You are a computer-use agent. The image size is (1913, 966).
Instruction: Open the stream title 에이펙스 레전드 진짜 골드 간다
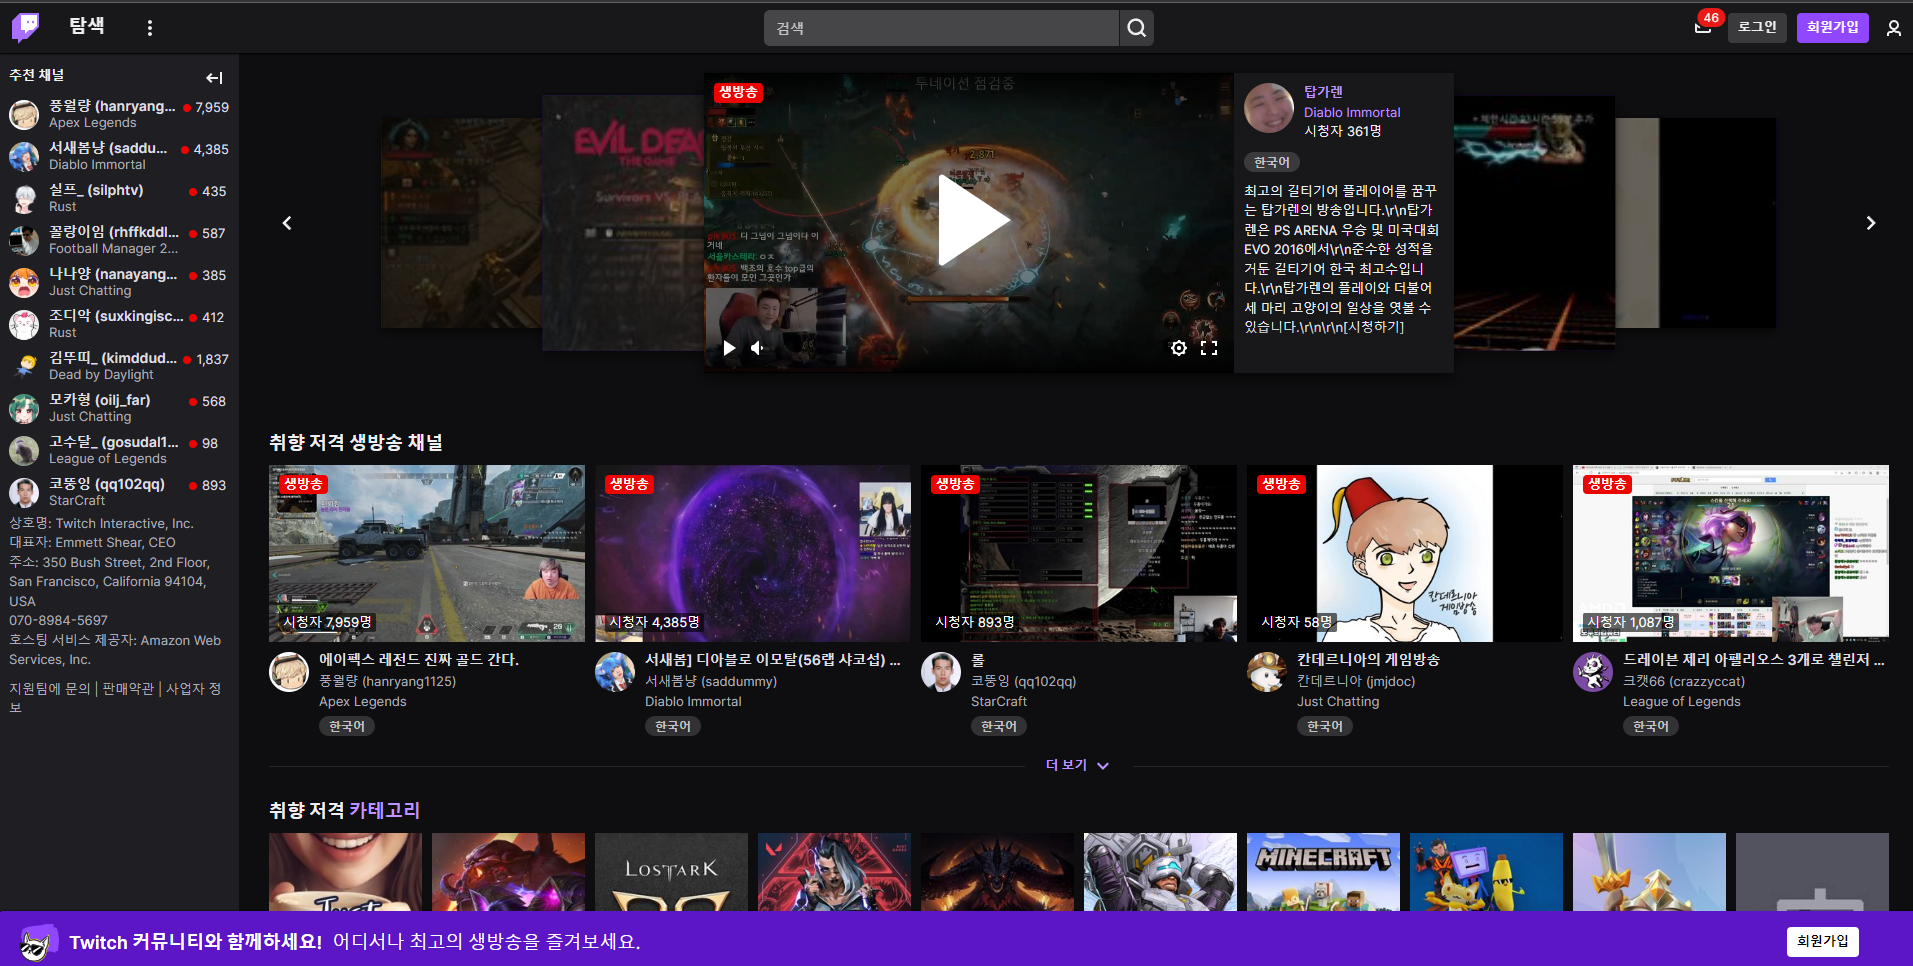[x=419, y=660]
